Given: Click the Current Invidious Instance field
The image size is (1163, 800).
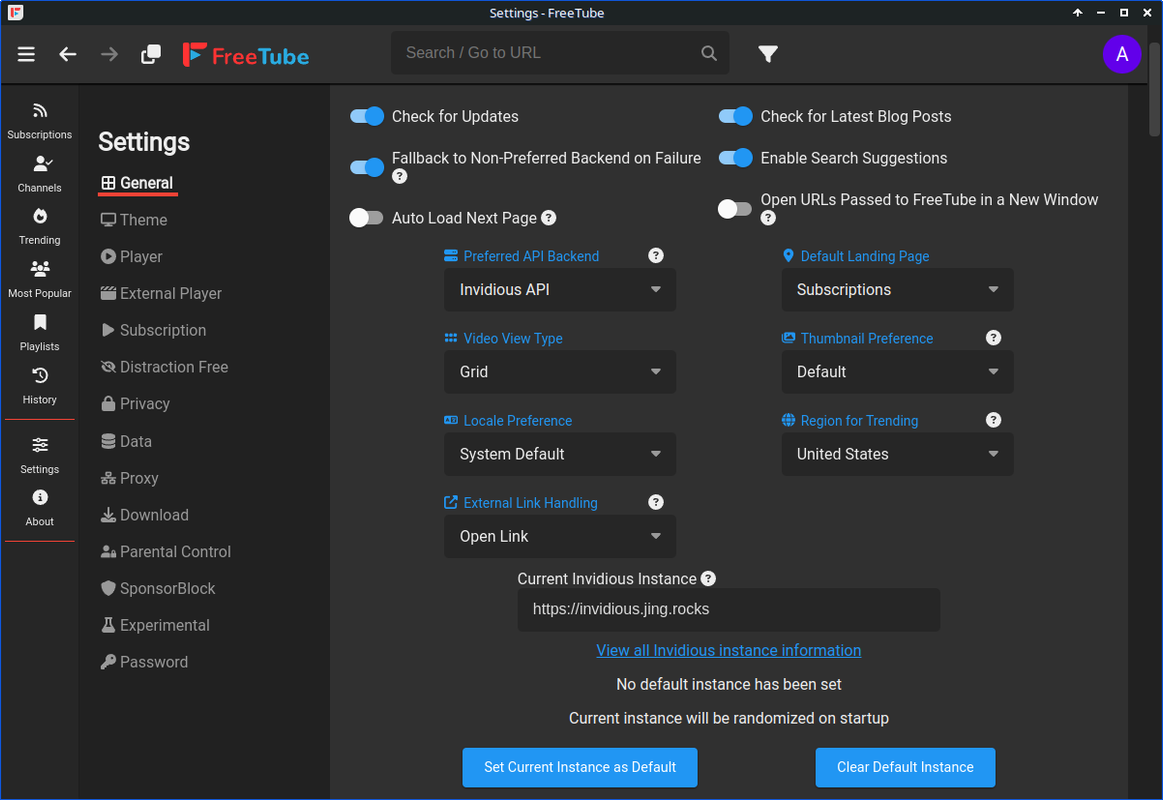Looking at the screenshot, I should [728, 609].
